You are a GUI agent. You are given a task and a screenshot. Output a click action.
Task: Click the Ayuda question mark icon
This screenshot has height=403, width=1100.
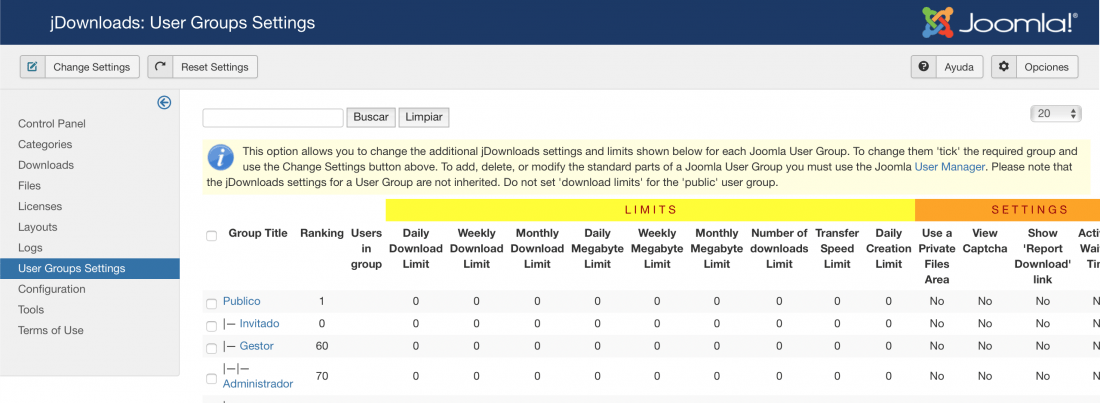[923, 67]
